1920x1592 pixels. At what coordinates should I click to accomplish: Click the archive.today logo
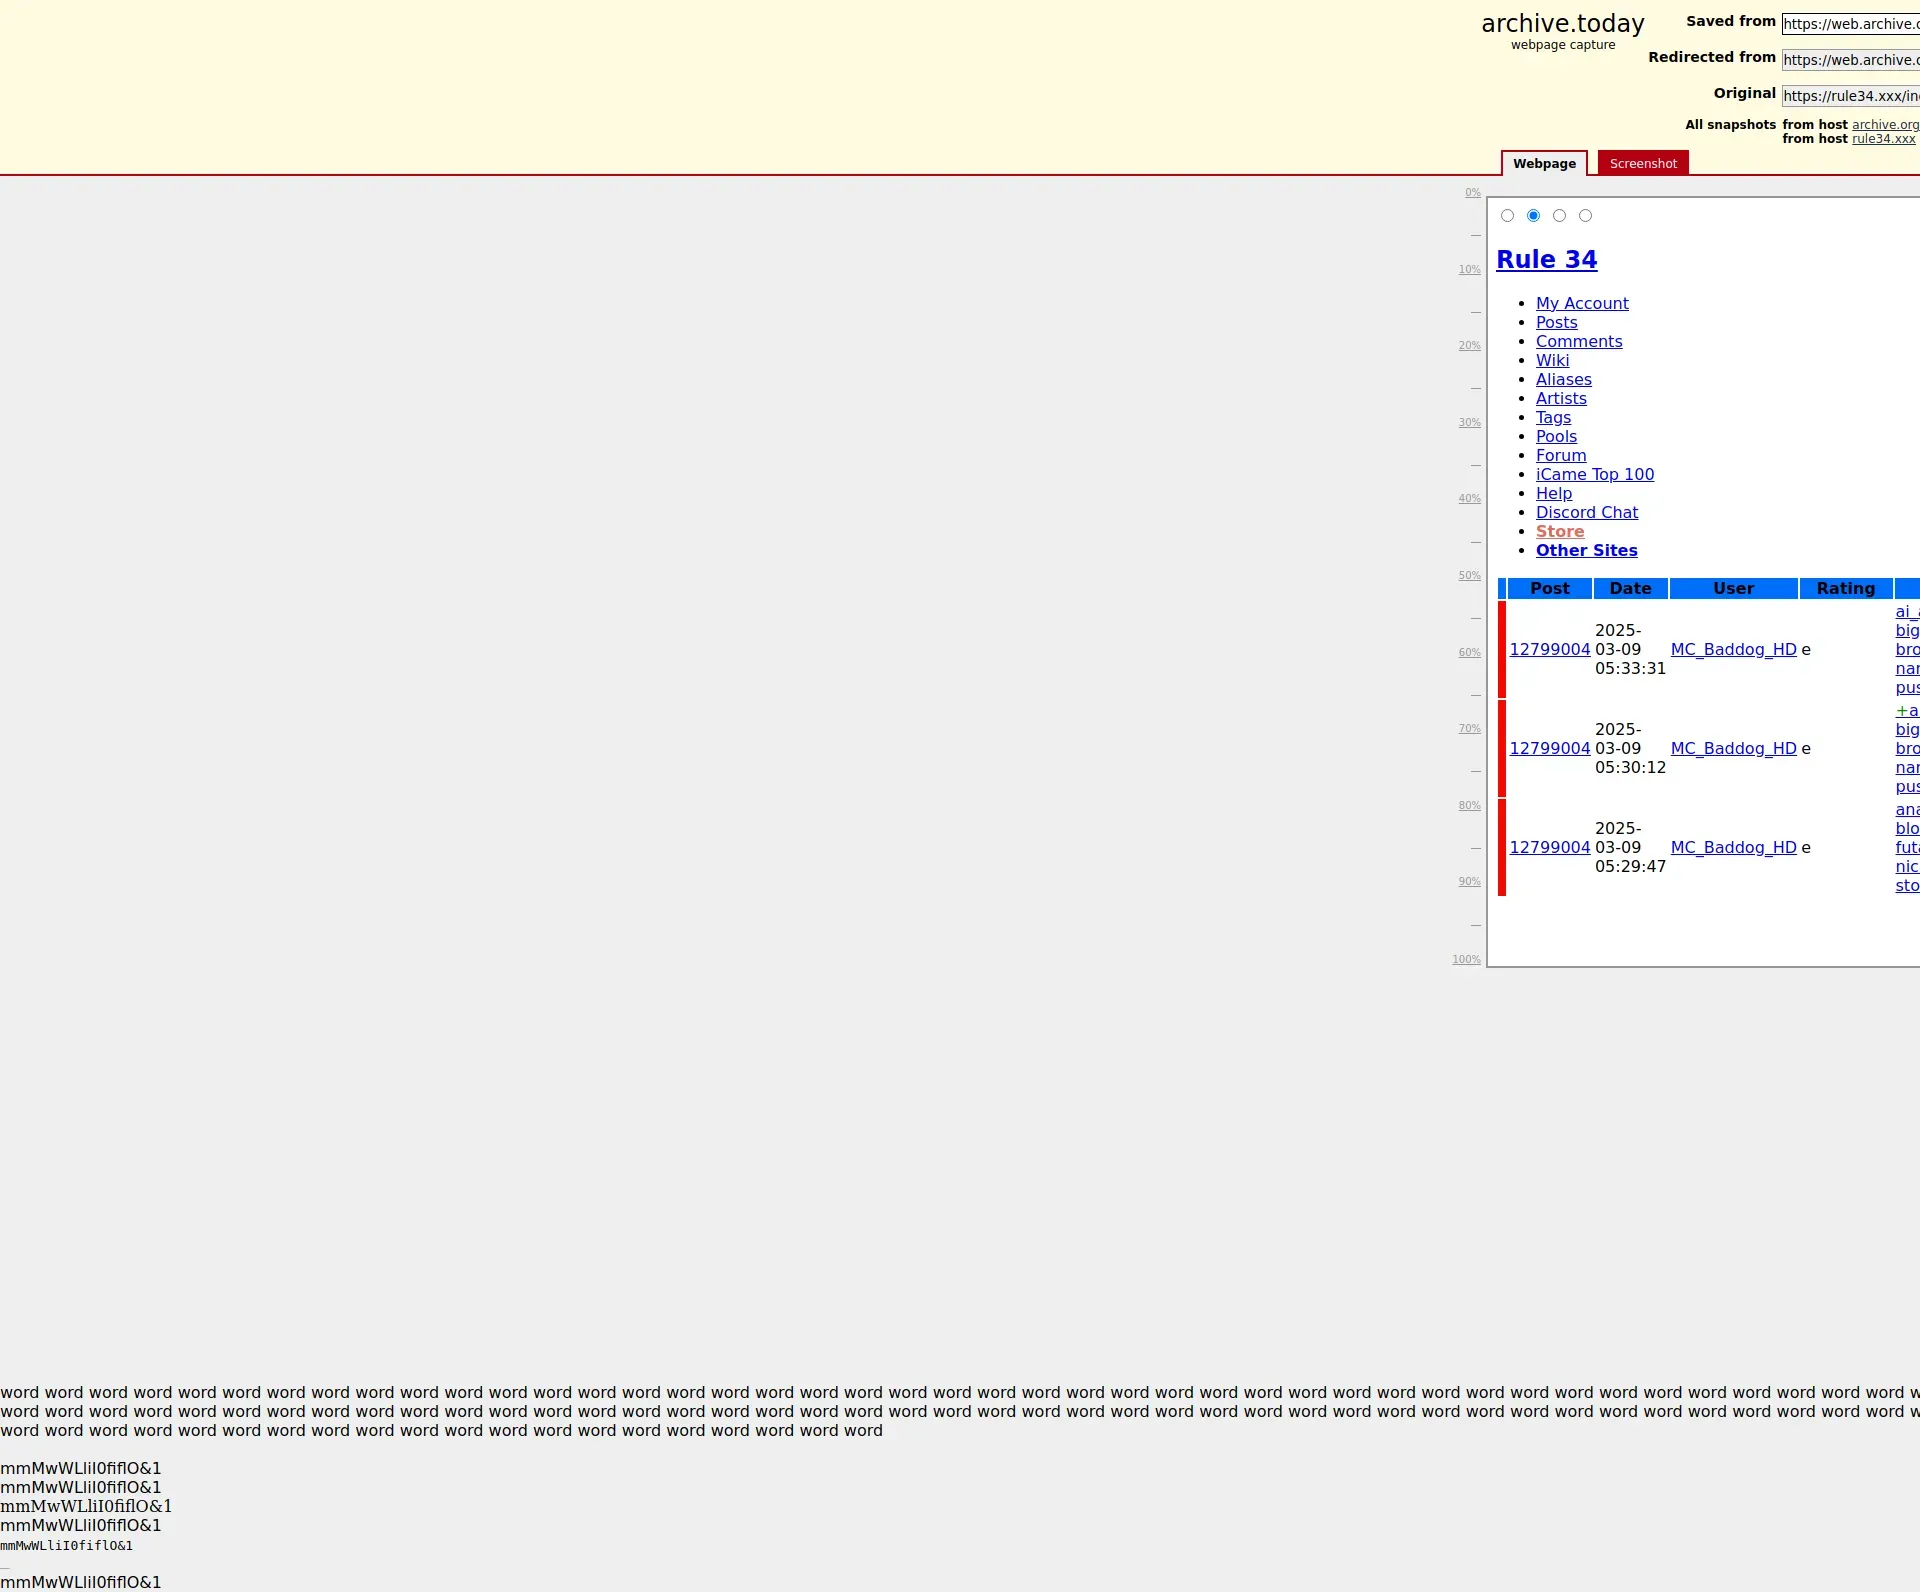[1562, 24]
